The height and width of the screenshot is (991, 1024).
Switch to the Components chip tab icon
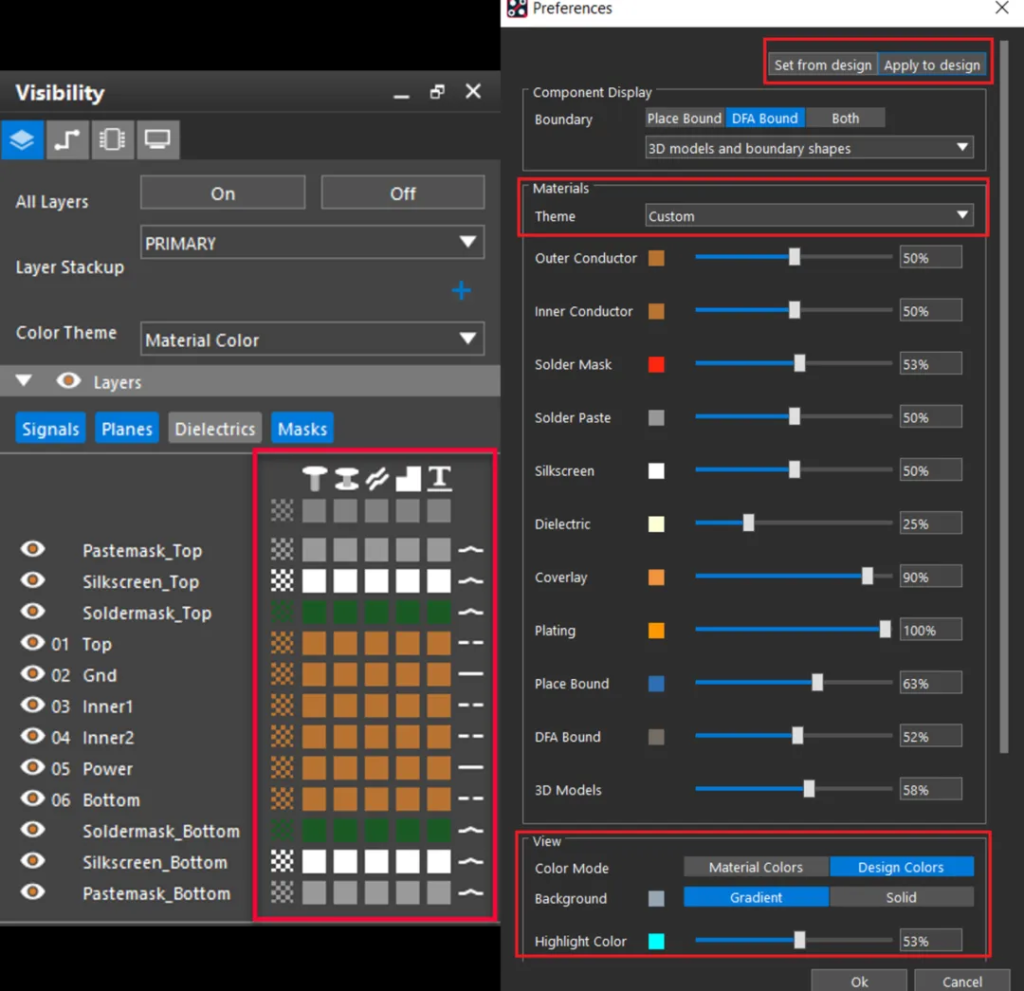112,140
